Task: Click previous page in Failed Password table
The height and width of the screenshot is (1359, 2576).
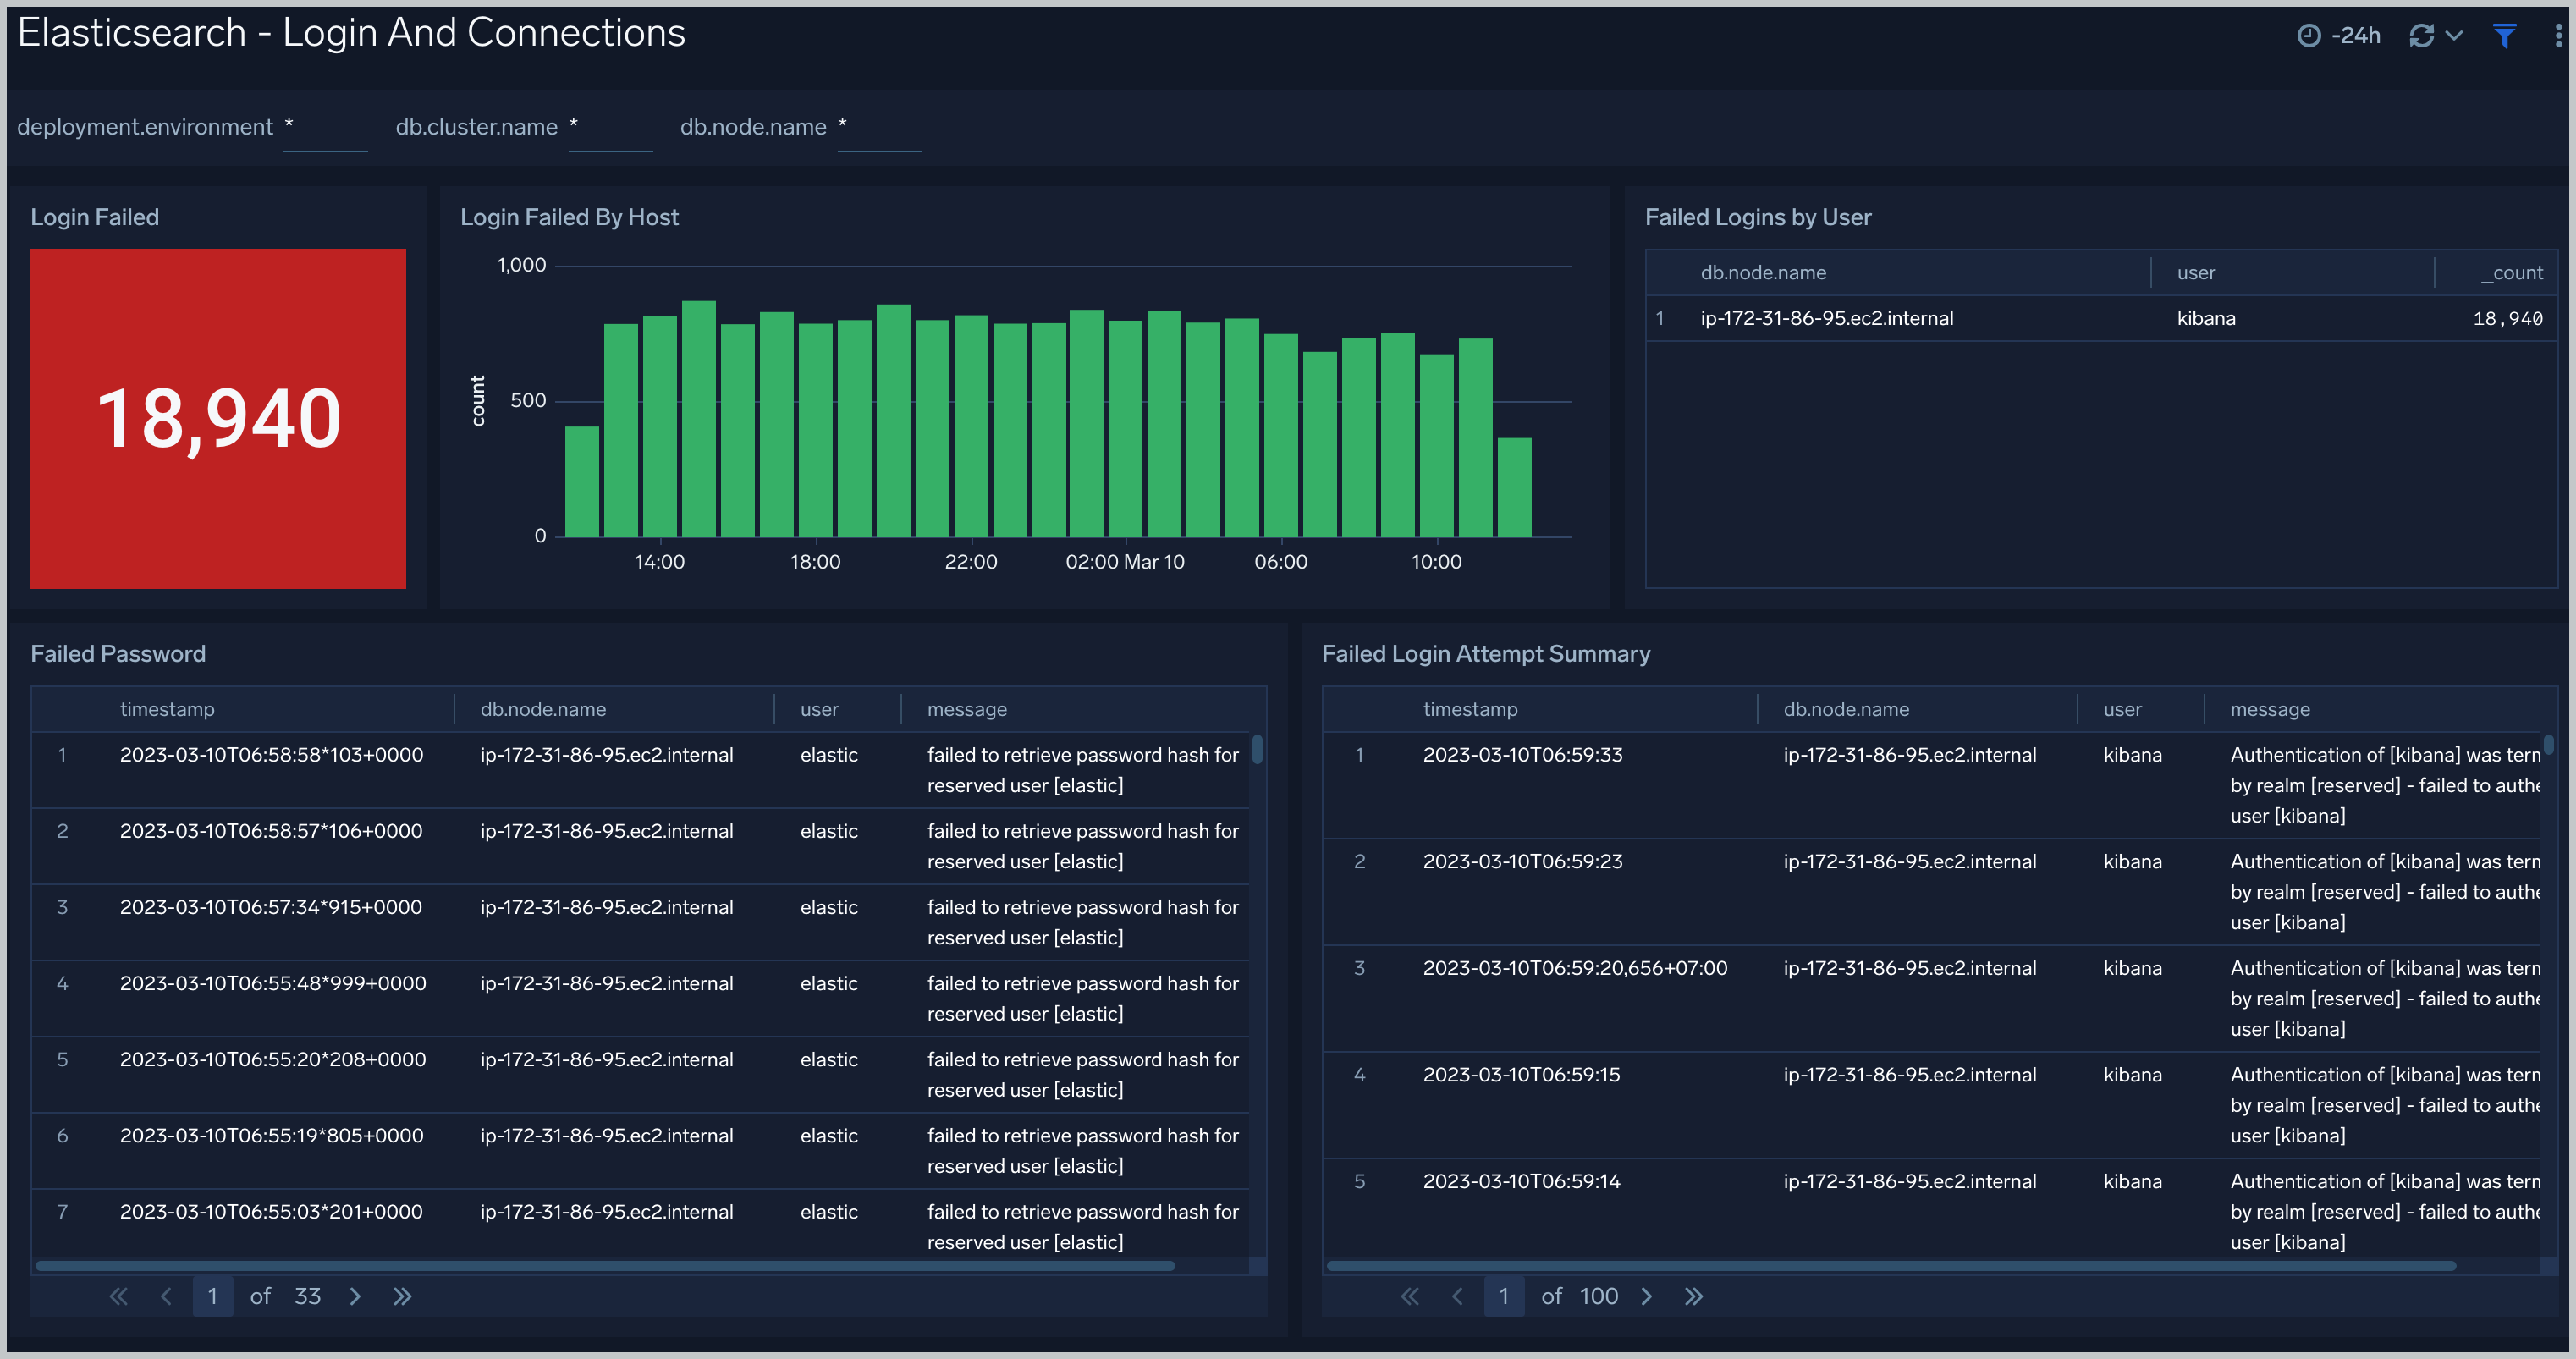Action: click(163, 1296)
